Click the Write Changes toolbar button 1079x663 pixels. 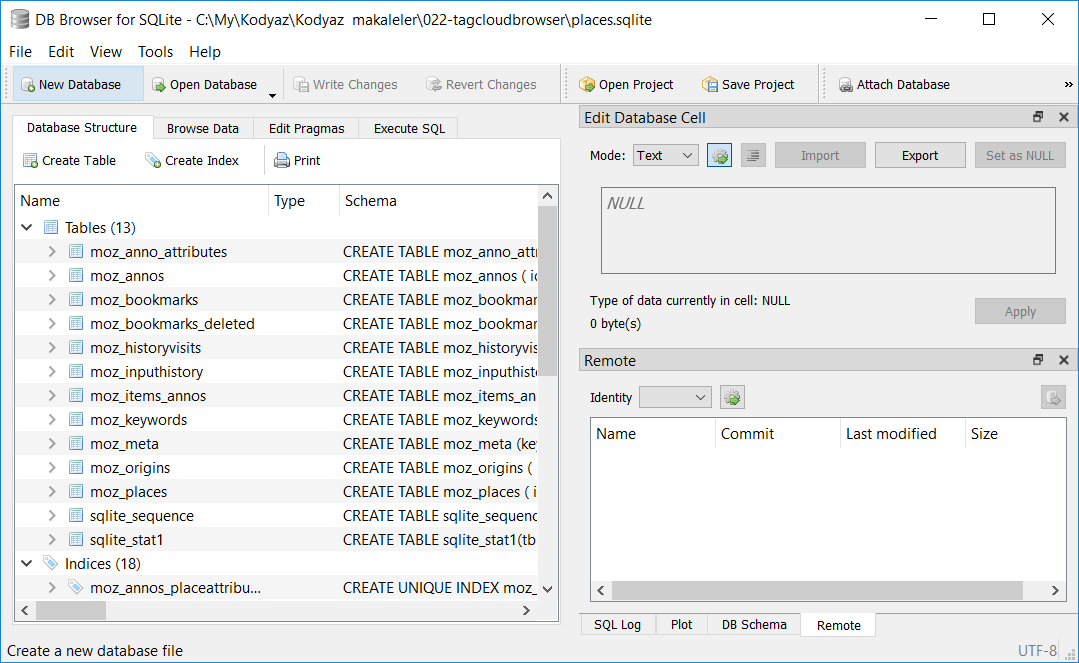pyautogui.click(x=345, y=85)
